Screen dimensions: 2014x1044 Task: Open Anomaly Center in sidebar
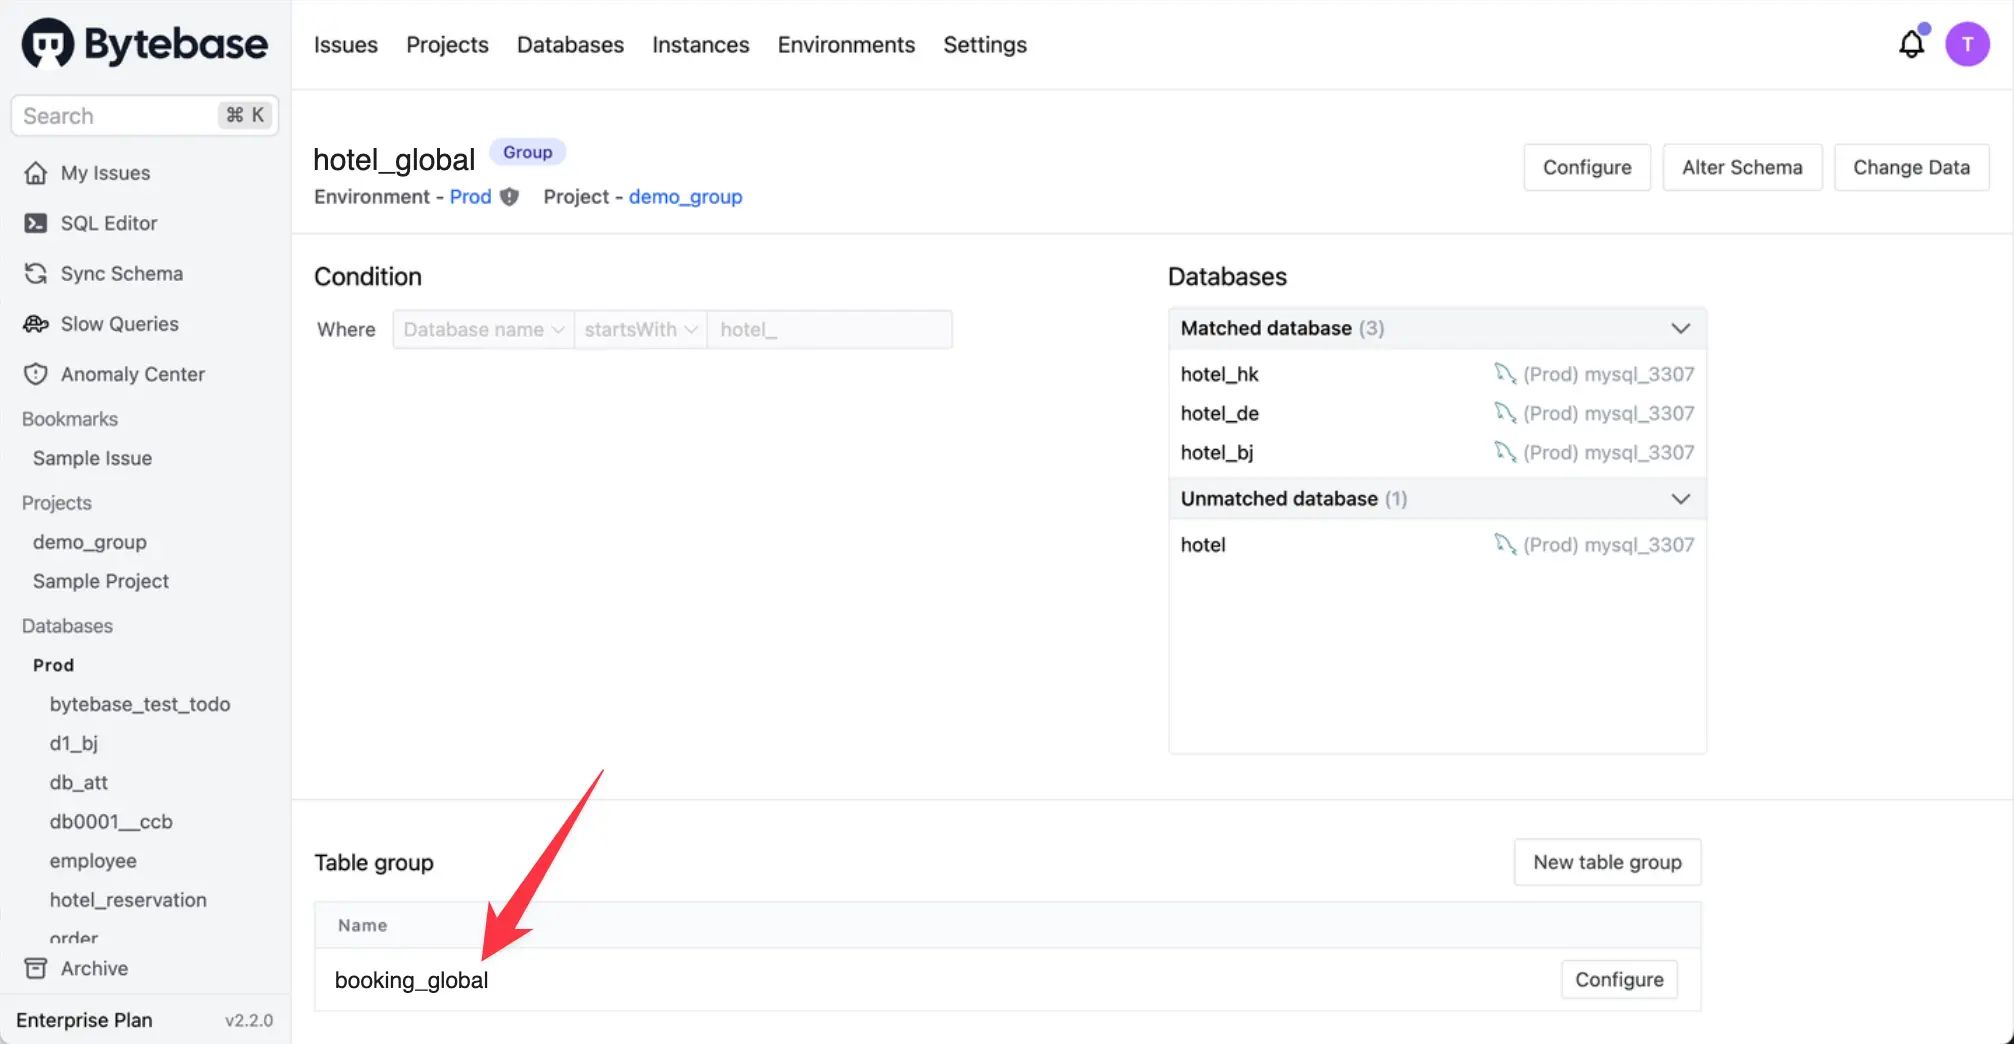(133, 374)
